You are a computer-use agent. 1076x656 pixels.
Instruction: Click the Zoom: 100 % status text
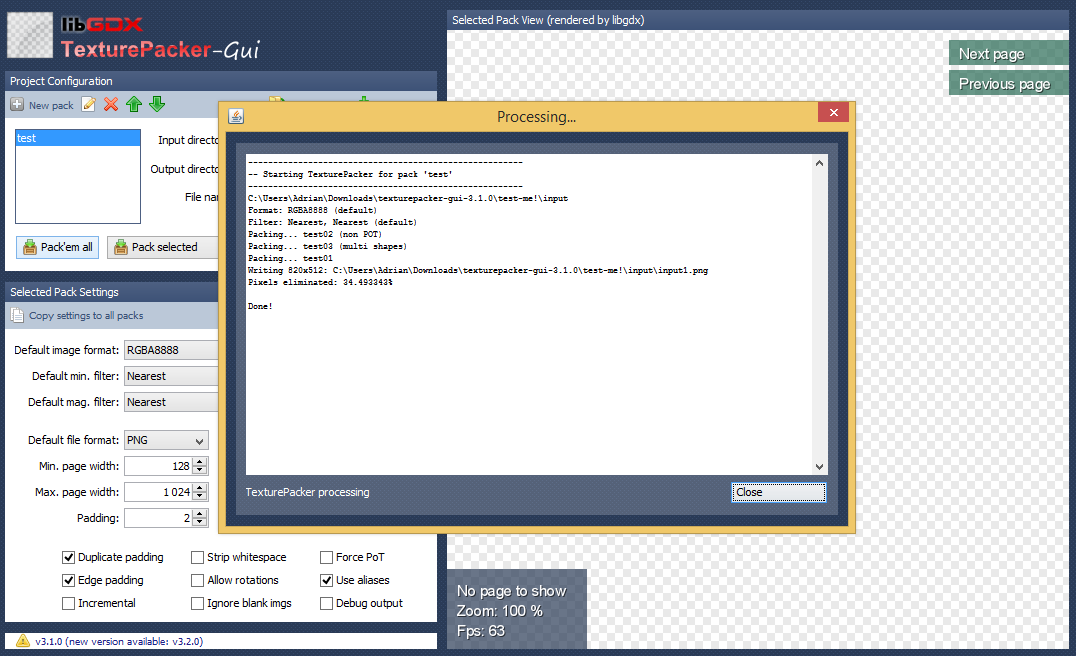pos(500,611)
